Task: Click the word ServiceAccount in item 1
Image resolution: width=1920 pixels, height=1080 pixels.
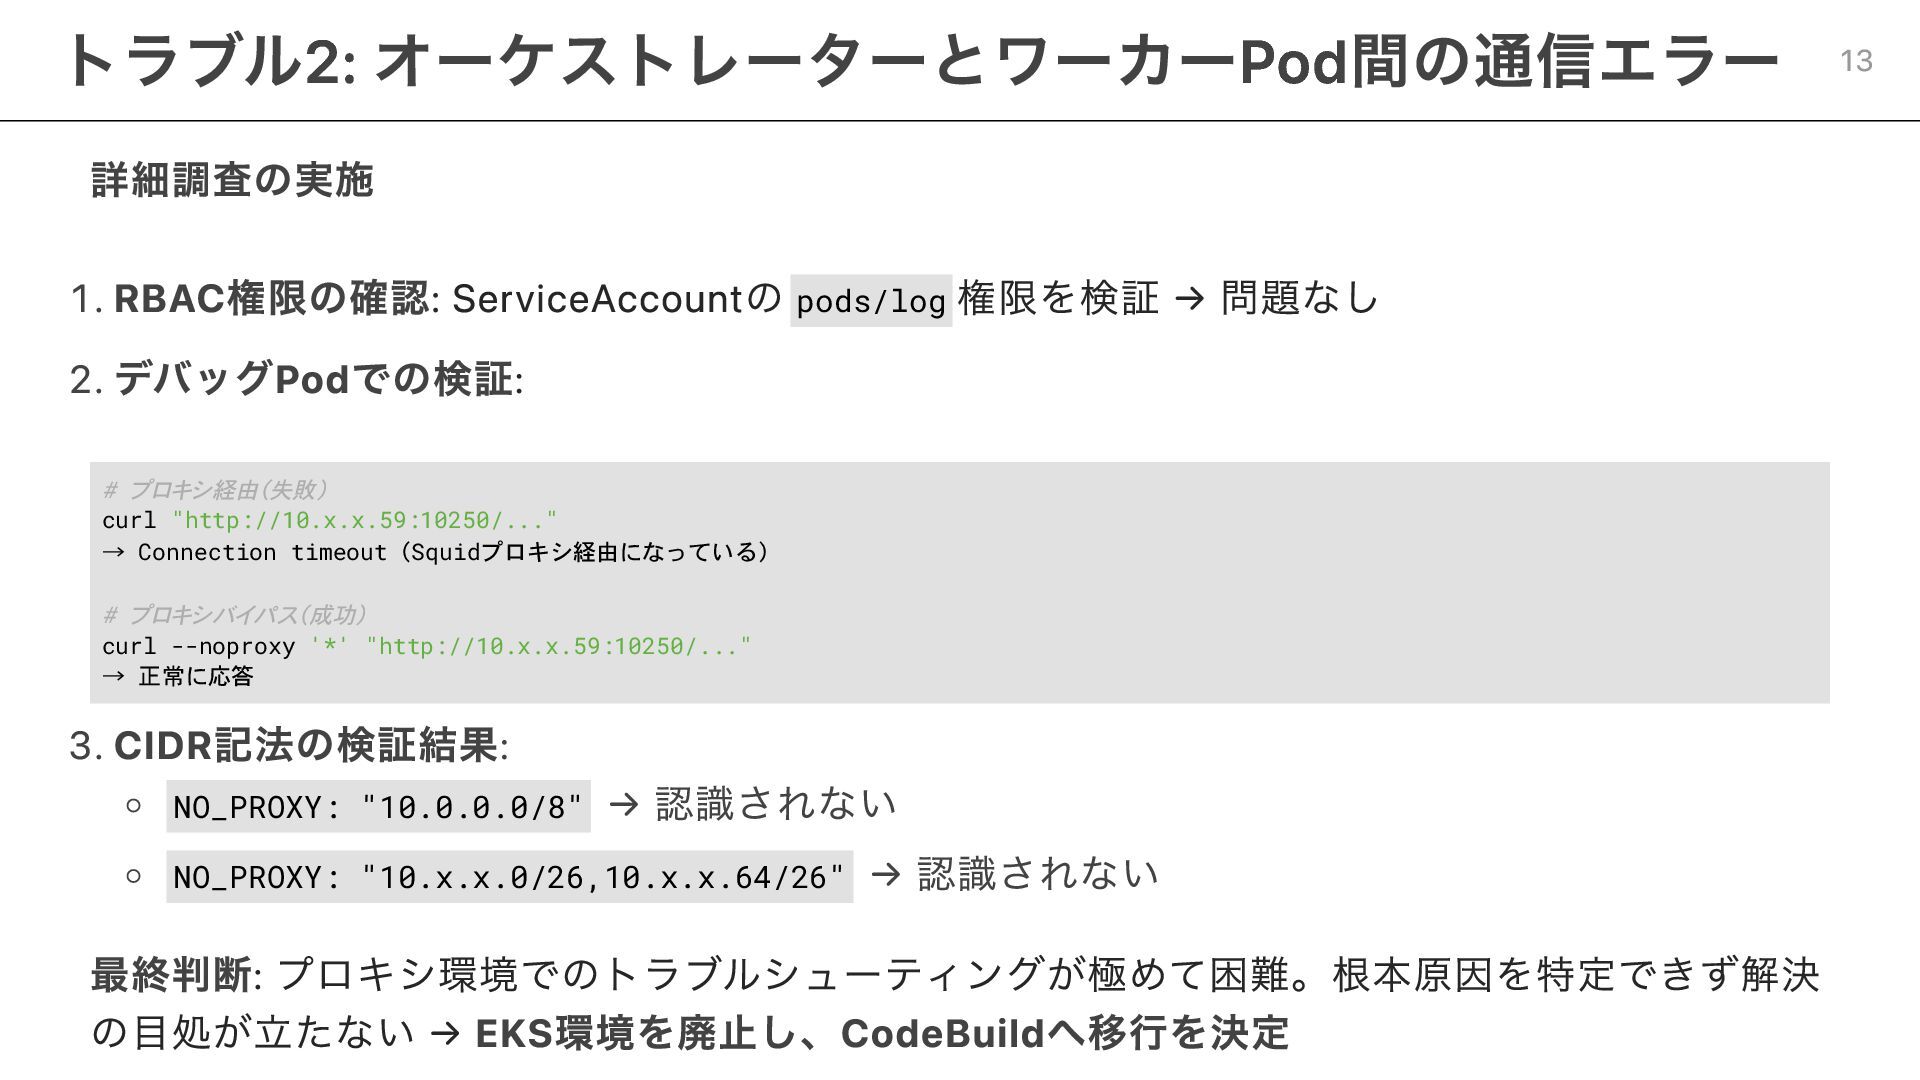Action: click(597, 299)
